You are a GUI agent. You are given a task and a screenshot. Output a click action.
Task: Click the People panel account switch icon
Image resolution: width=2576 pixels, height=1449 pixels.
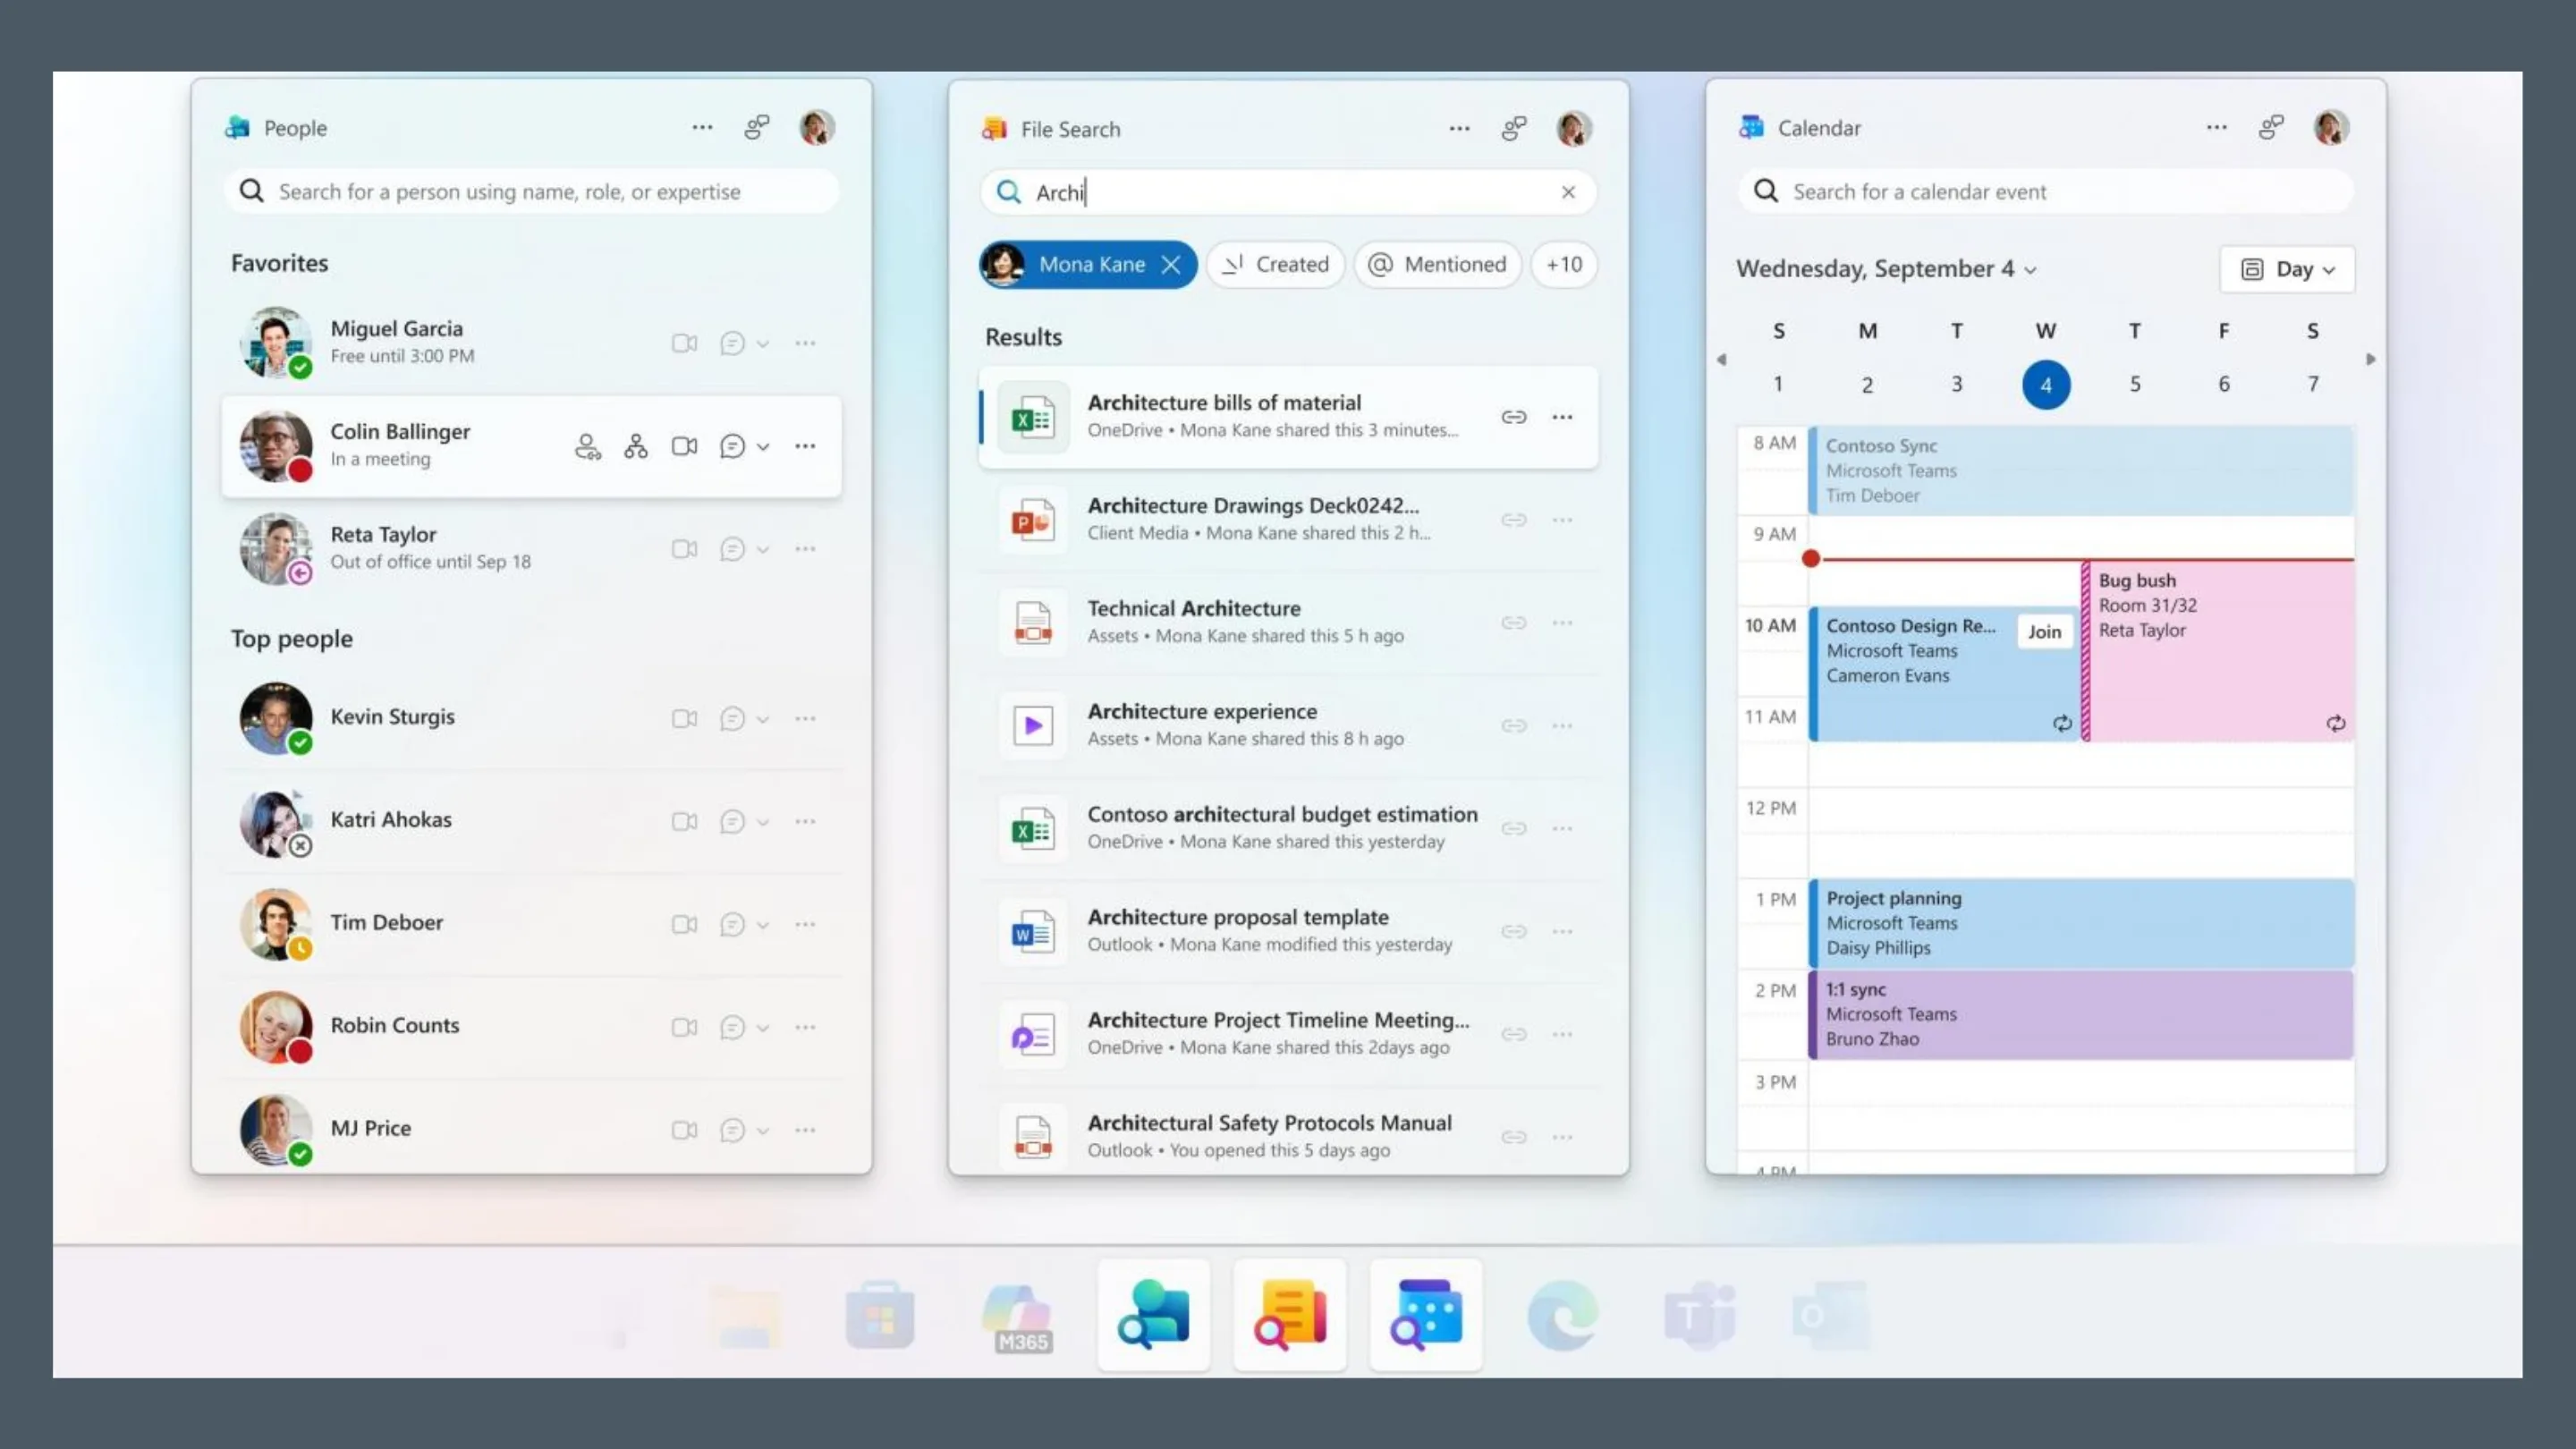[x=757, y=127]
